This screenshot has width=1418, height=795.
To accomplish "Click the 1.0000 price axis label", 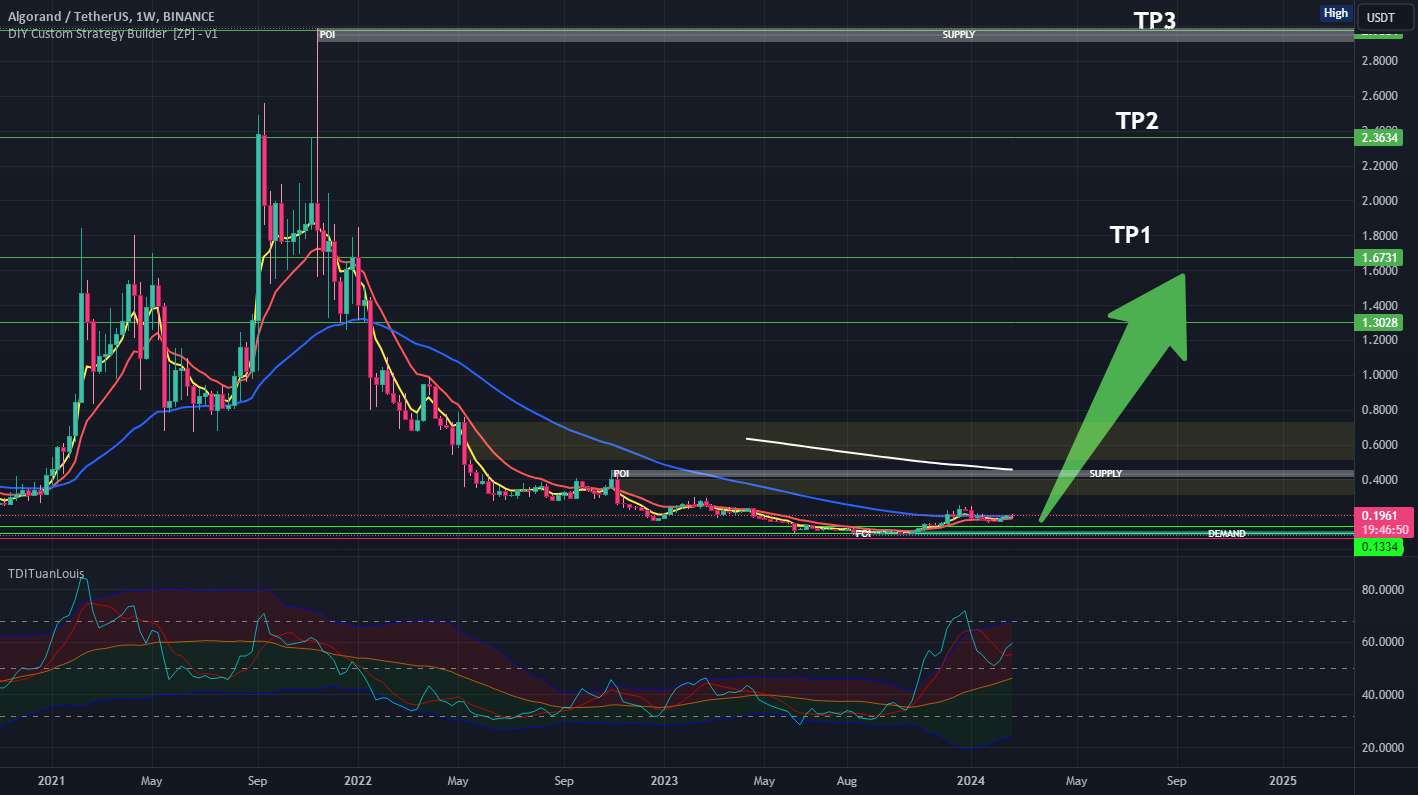I will click(x=1379, y=376).
